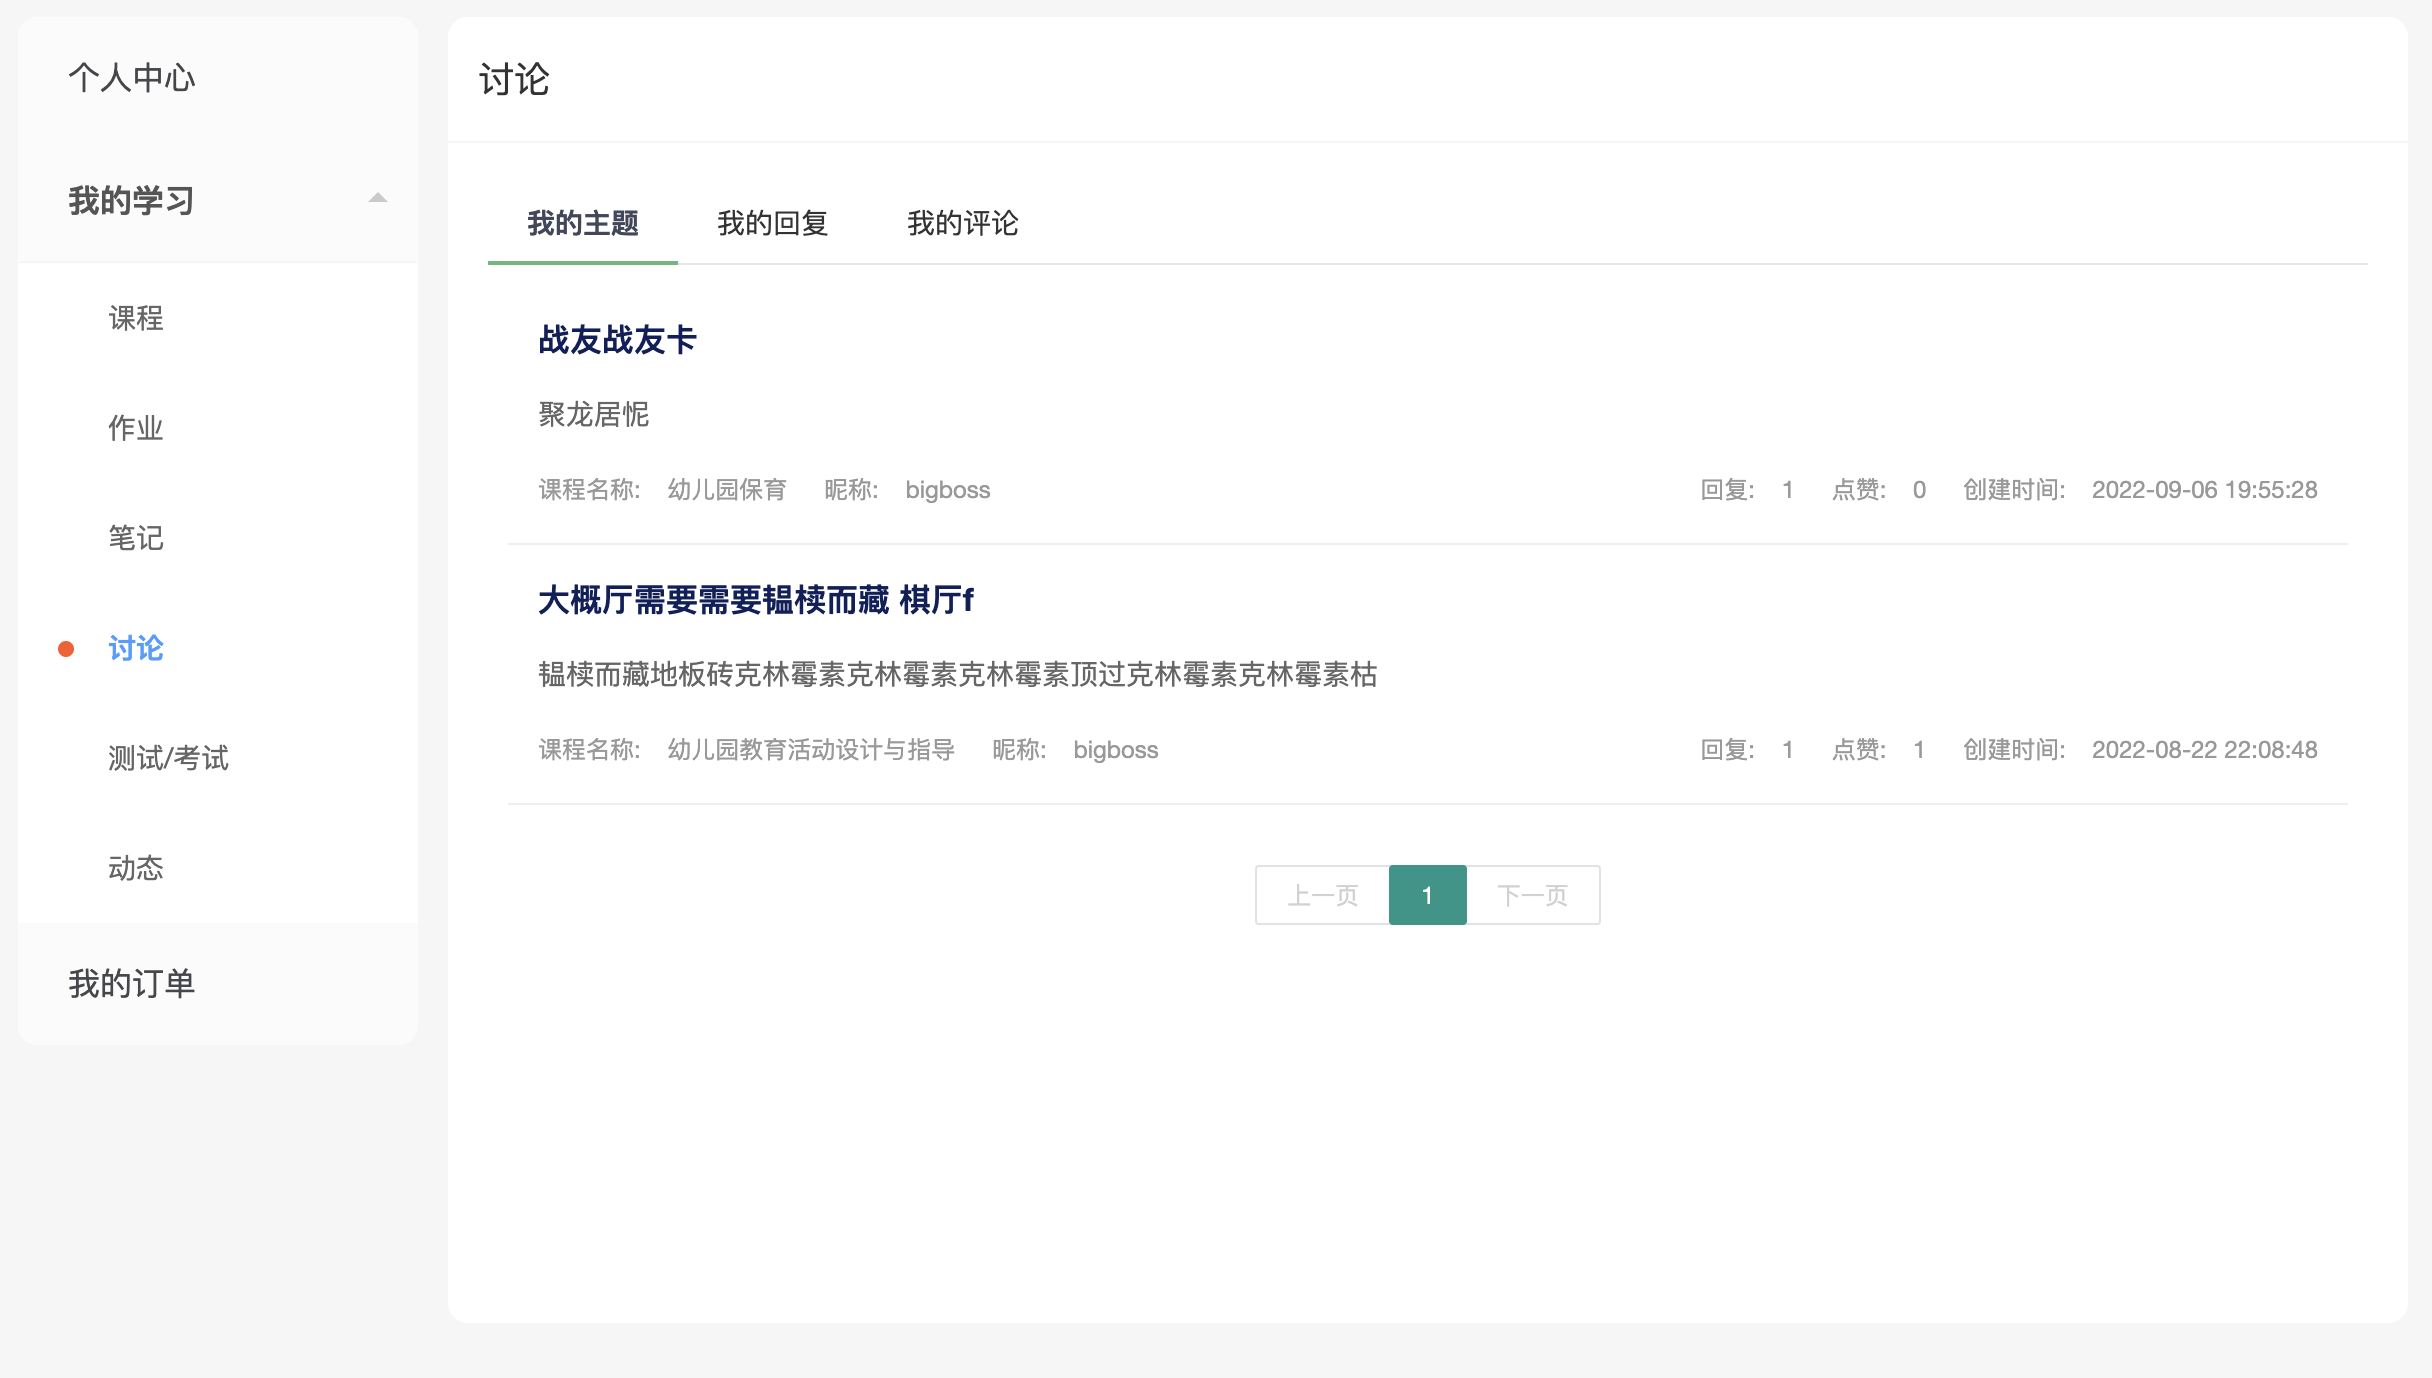Select page 1 in the pagination
2432x1378 pixels.
pos(1427,895)
